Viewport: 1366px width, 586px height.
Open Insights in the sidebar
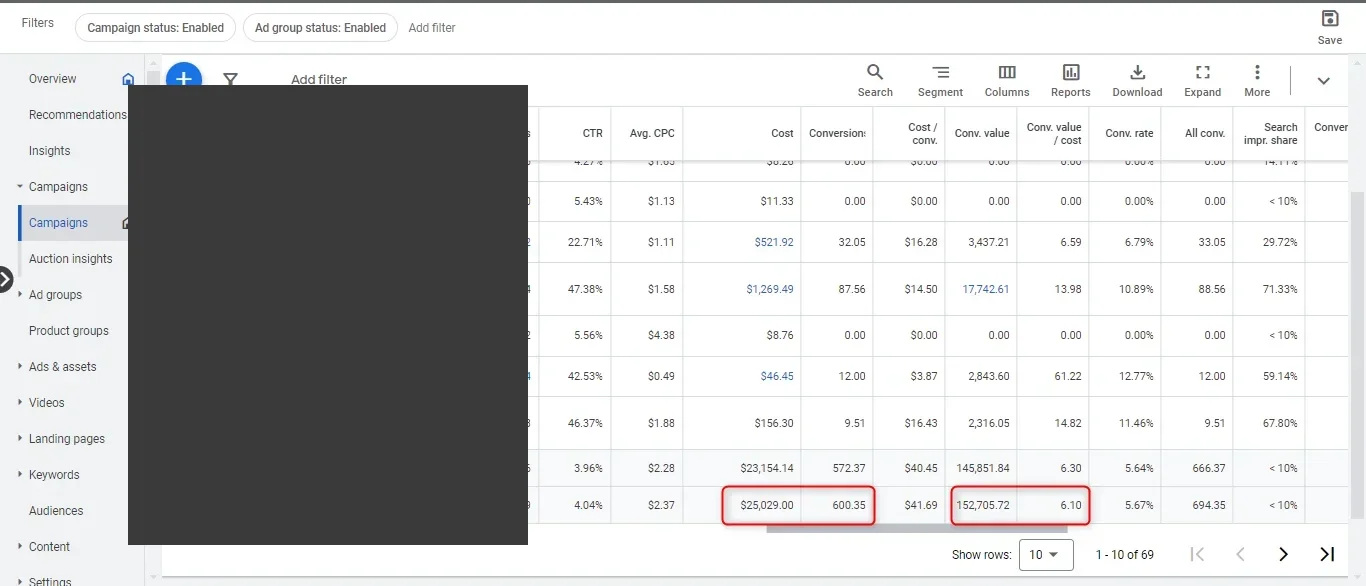click(50, 151)
